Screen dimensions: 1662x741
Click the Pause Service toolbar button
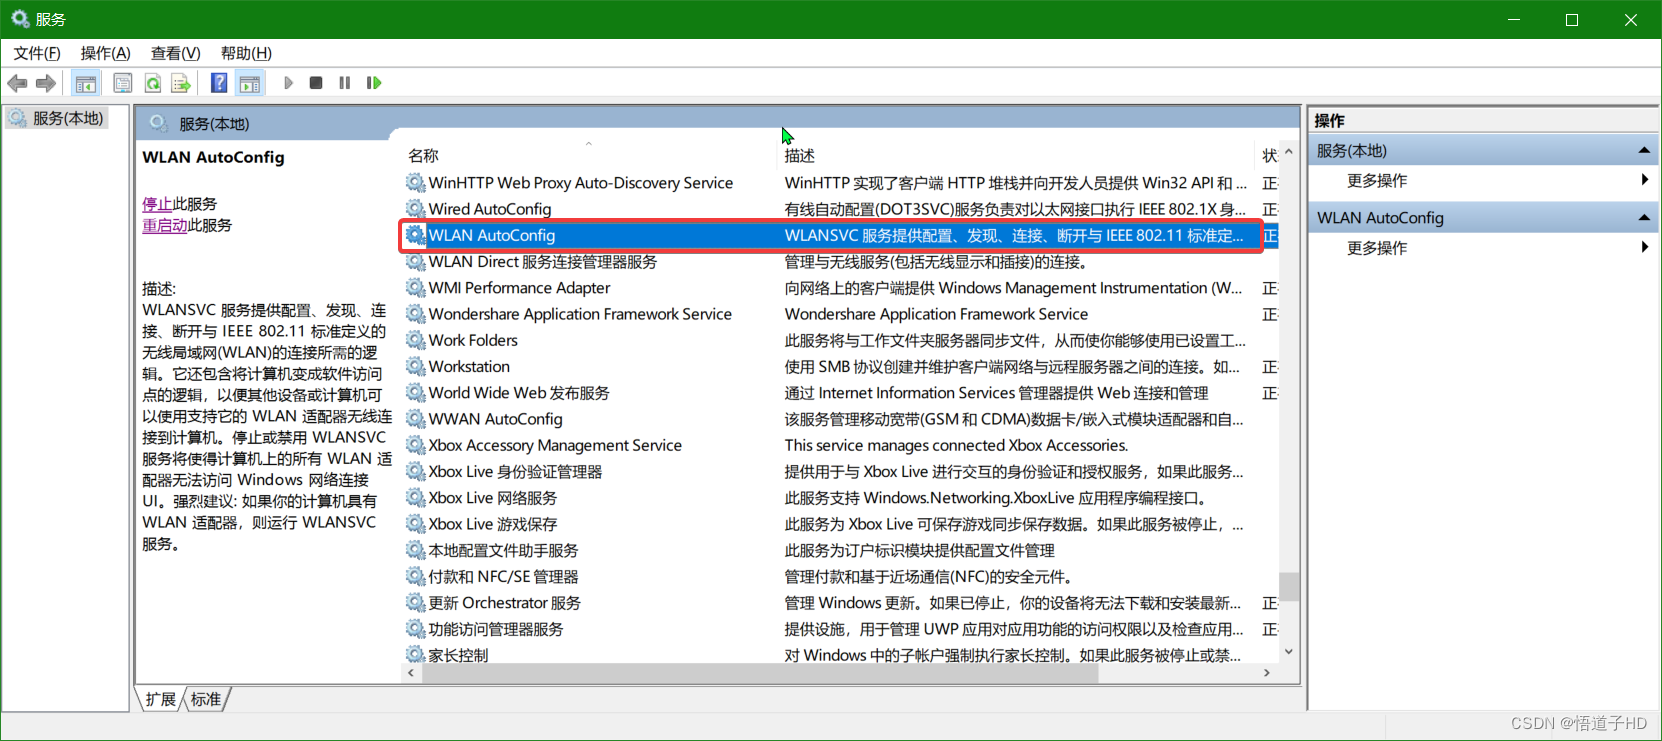(345, 83)
